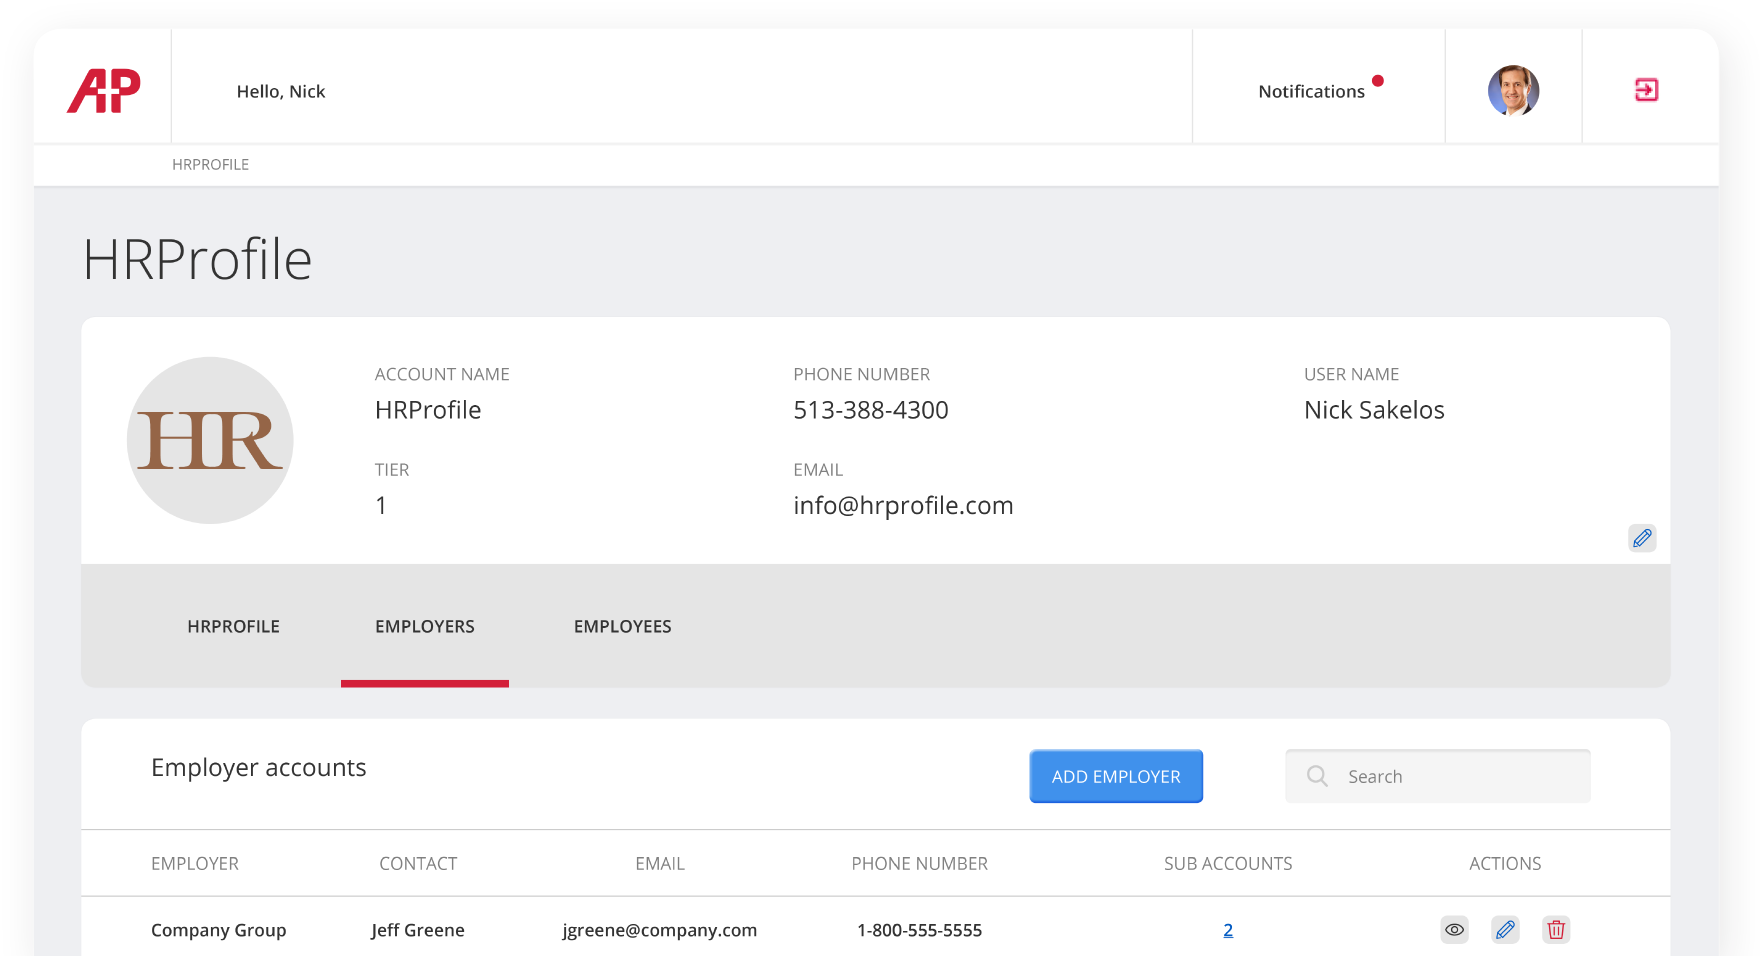Click the HR account logo circle
1760x956 pixels.
(x=210, y=440)
